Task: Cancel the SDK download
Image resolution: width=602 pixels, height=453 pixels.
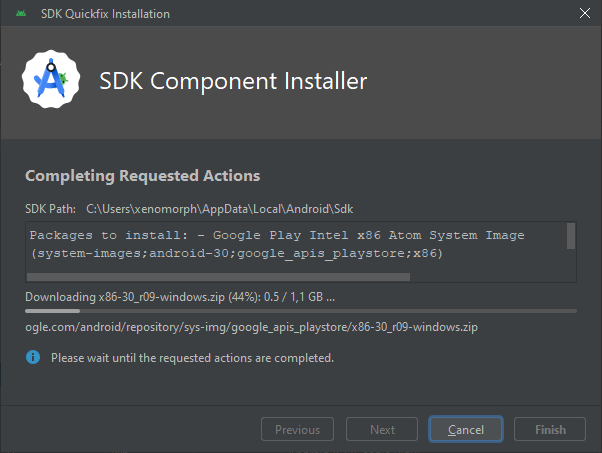Action: [466, 429]
